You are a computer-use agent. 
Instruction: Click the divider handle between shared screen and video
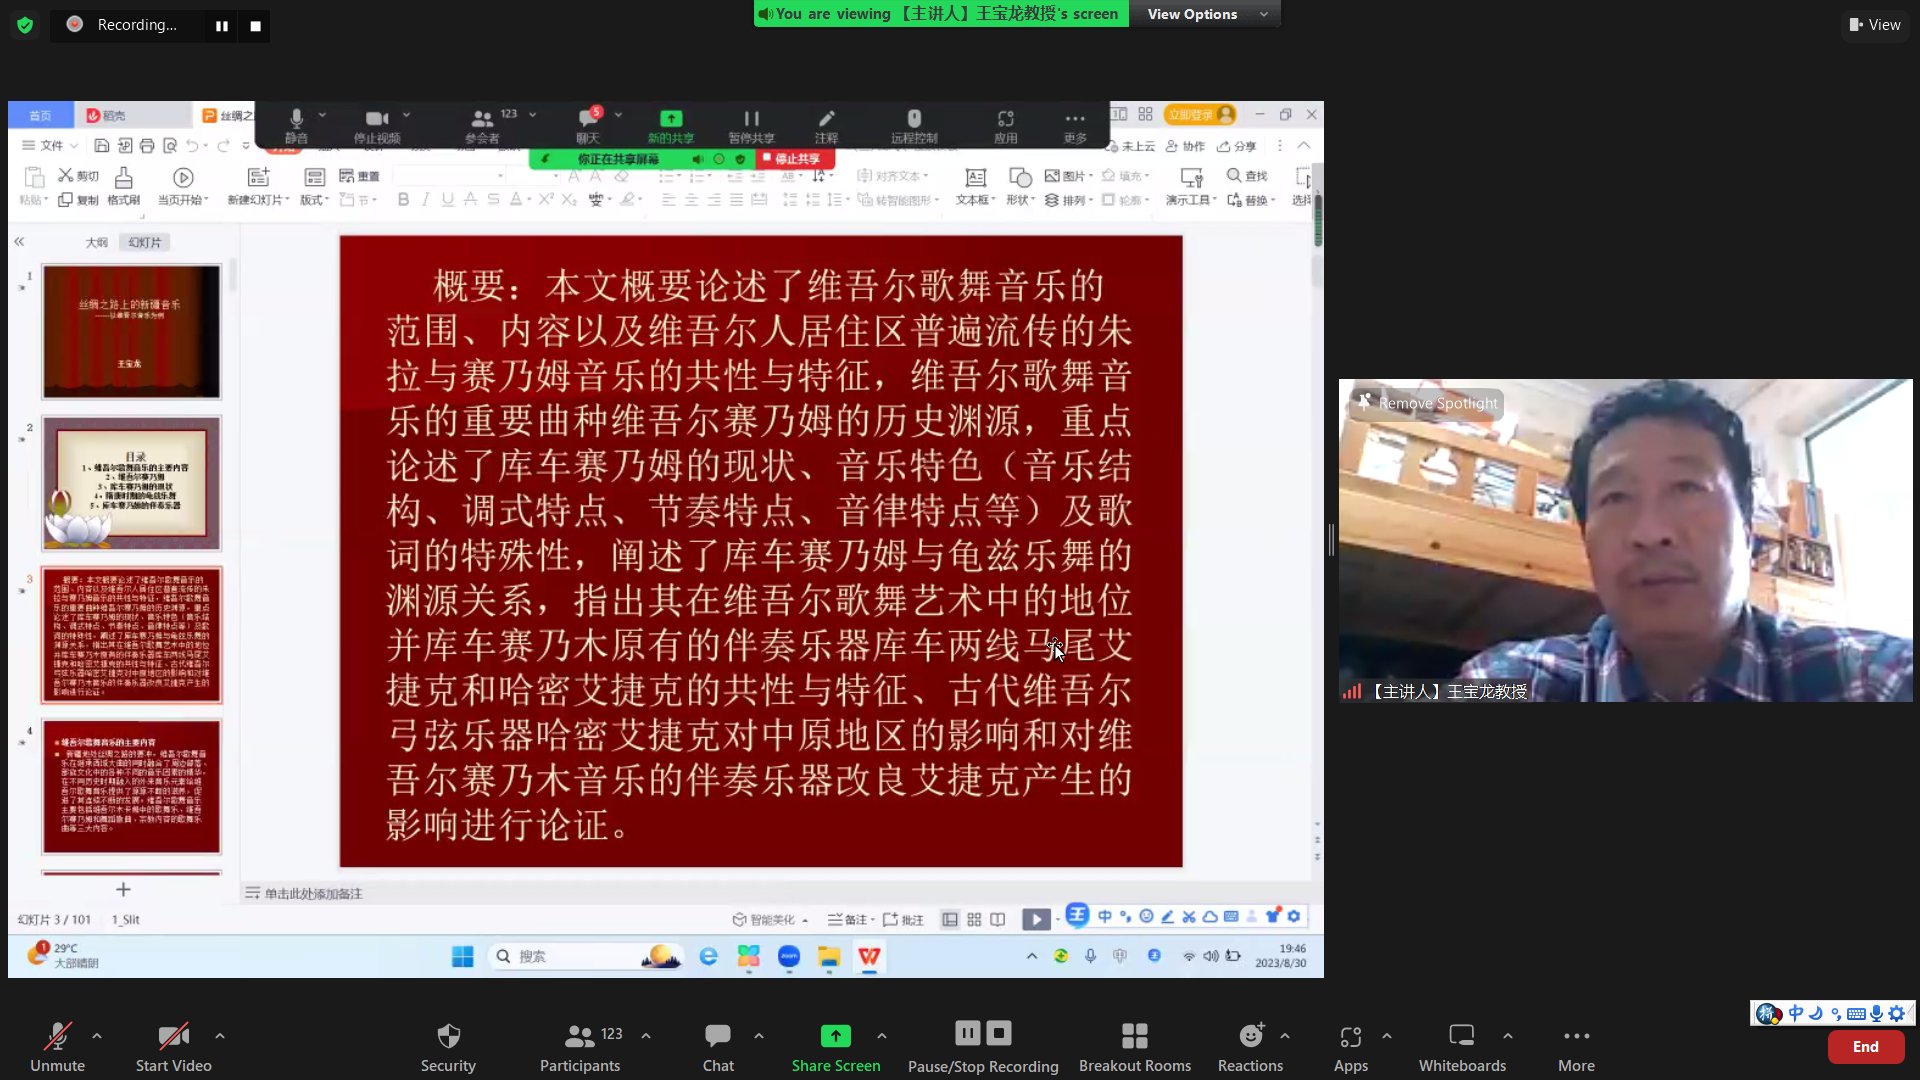[1331, 539]
